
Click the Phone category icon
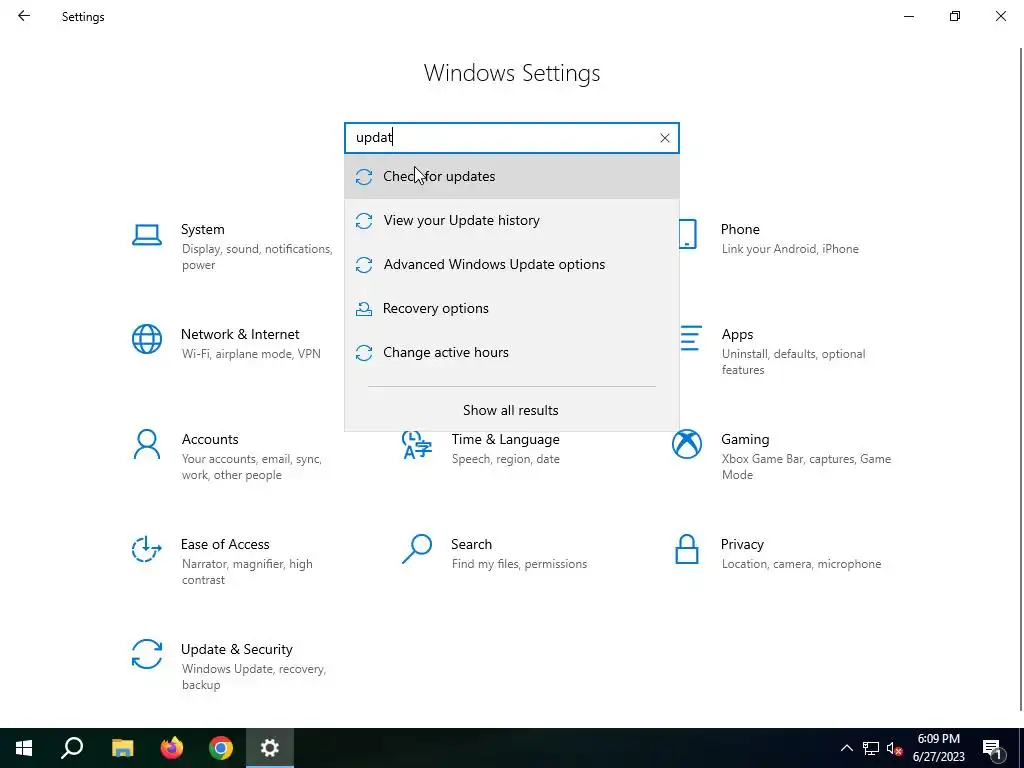coord(687,234)
